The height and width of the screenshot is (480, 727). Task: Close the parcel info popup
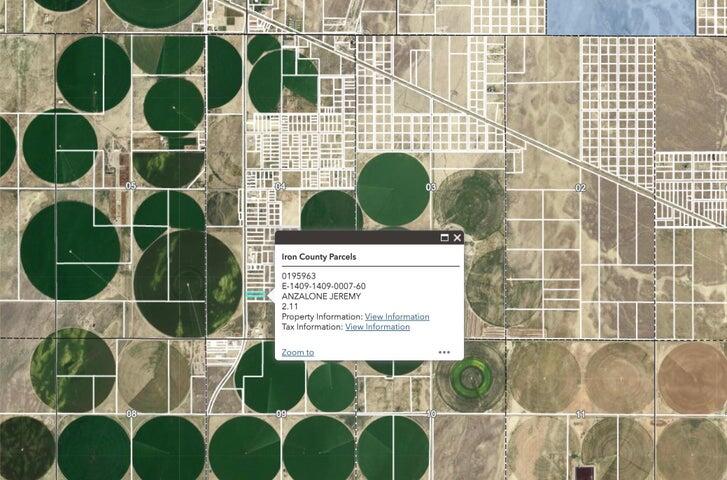[x=457, y=238]
